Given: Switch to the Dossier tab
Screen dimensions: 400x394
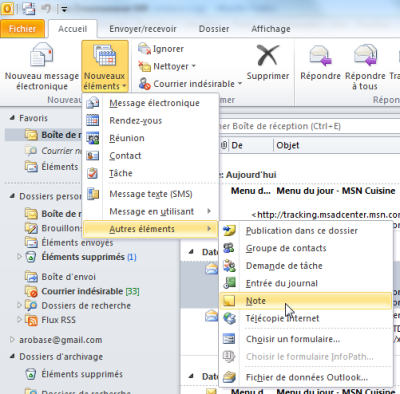Looking at the screenshot, I should (214, 29).
